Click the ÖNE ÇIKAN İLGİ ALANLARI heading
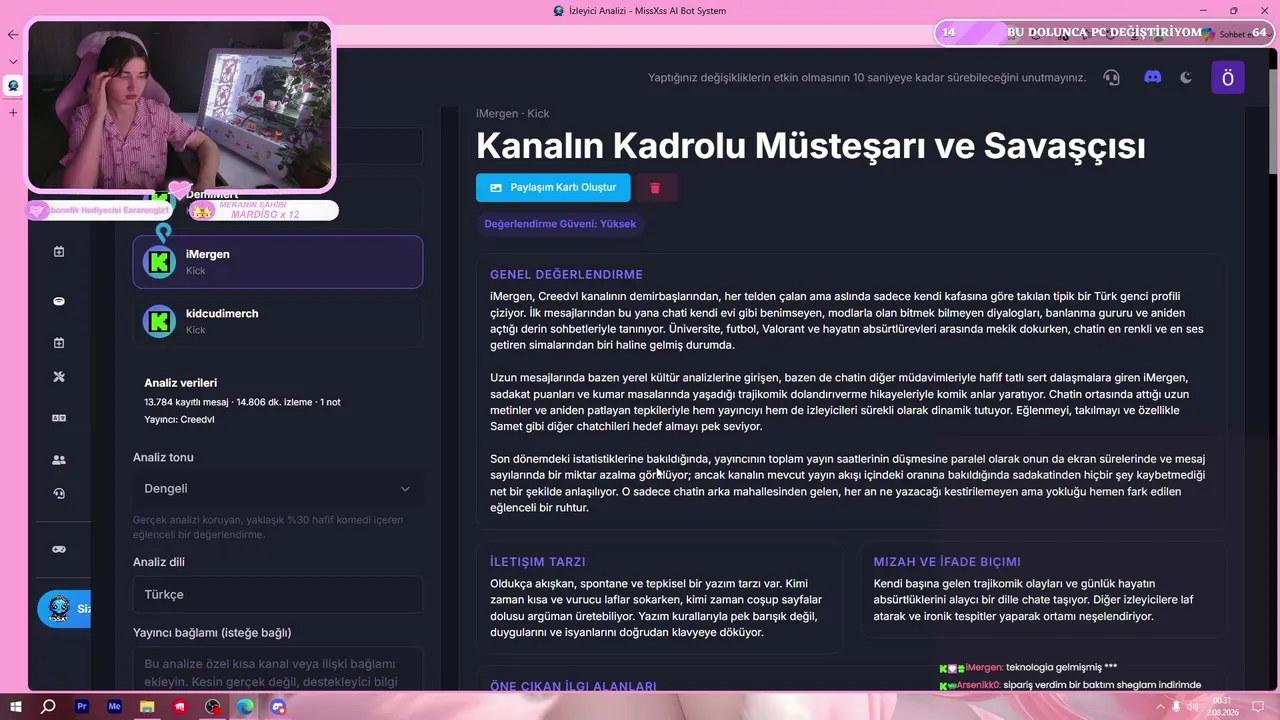The height and width of the screenshot is (720, 1280). point(573,686)
